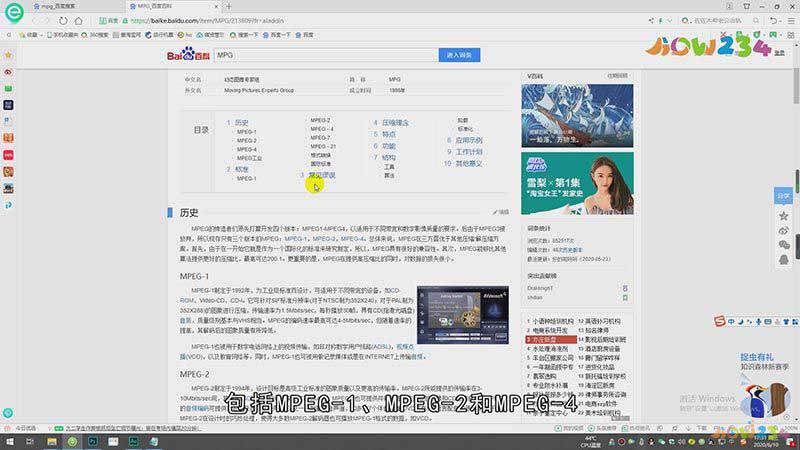
Task: Click MPEG-21 entry in contents list
Action: click(x=323, y=146)
